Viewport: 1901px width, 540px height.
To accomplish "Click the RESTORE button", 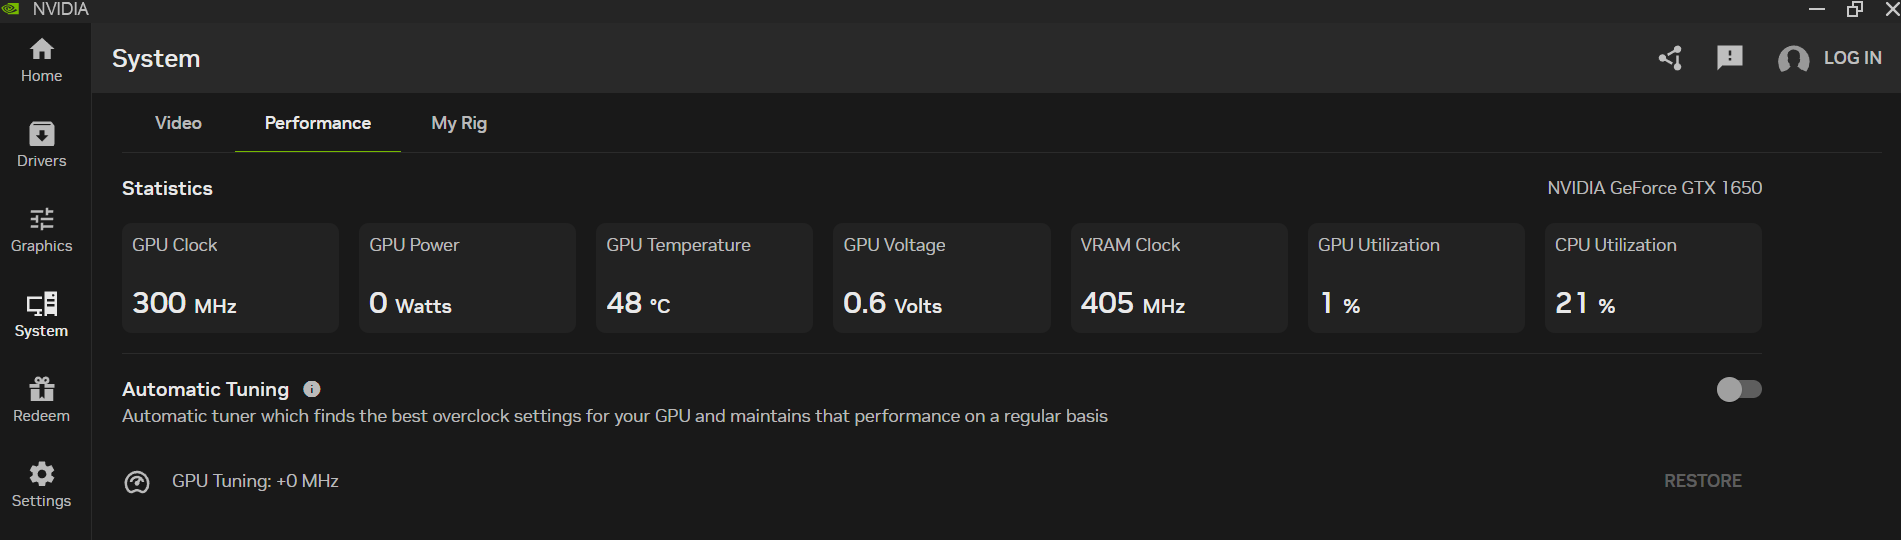I will (1703, 481).
